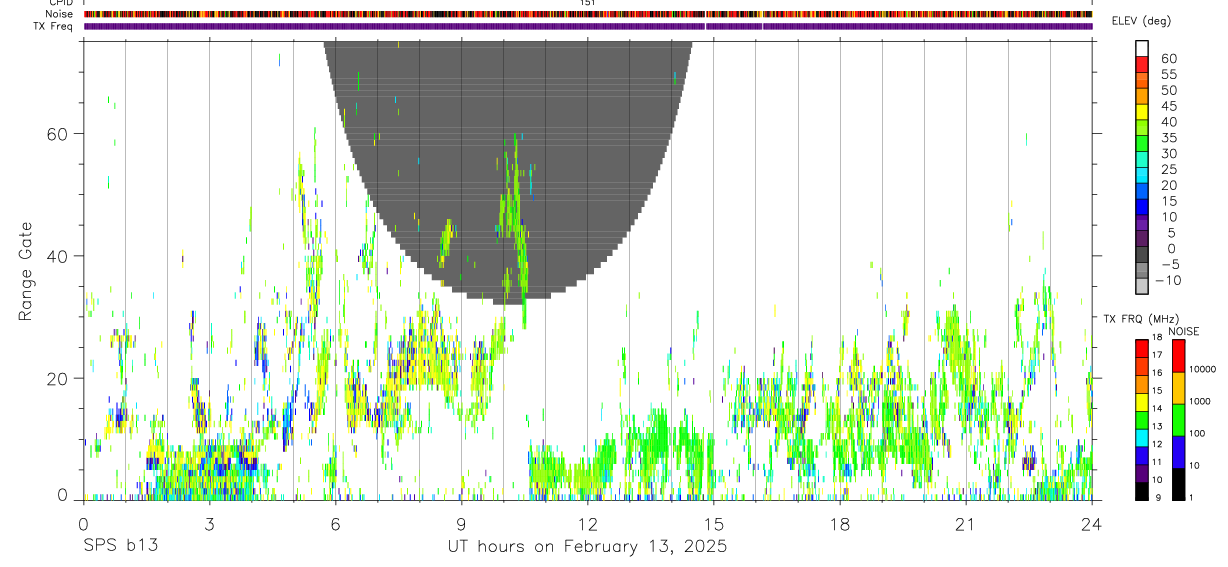Click the NOISE scale label '1000'
Image resolution: width=1228 pixels, height=567 pixels.
1199,402
